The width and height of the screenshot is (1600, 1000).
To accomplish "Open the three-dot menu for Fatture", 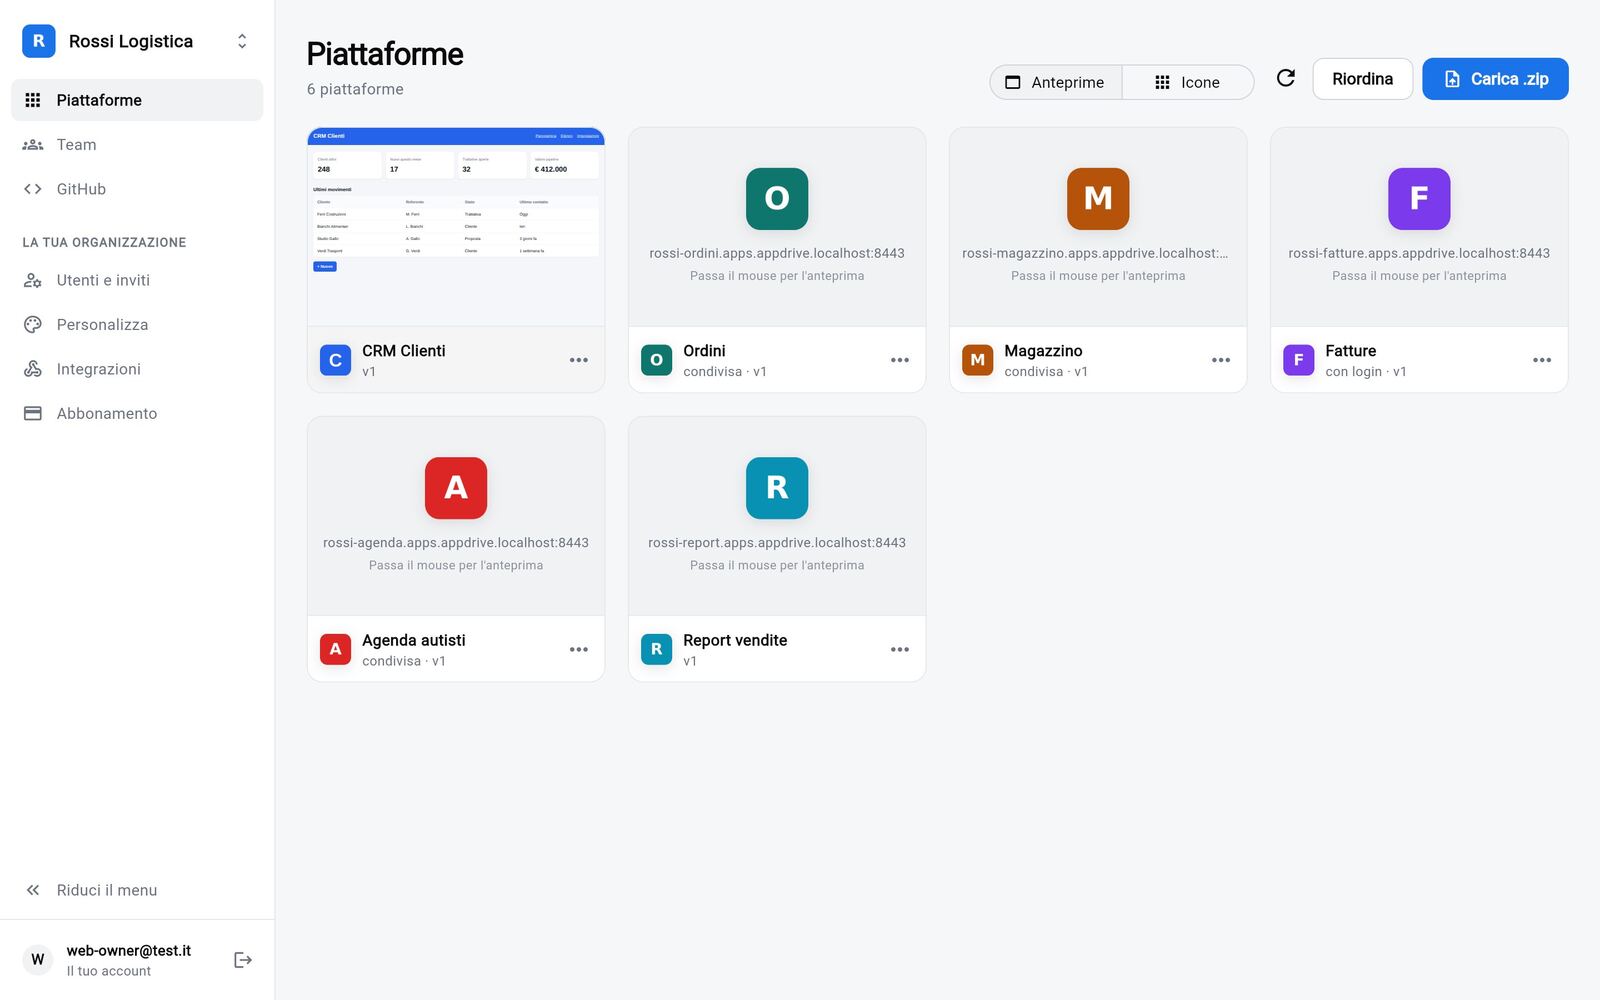I will [x=1542, y=360].
